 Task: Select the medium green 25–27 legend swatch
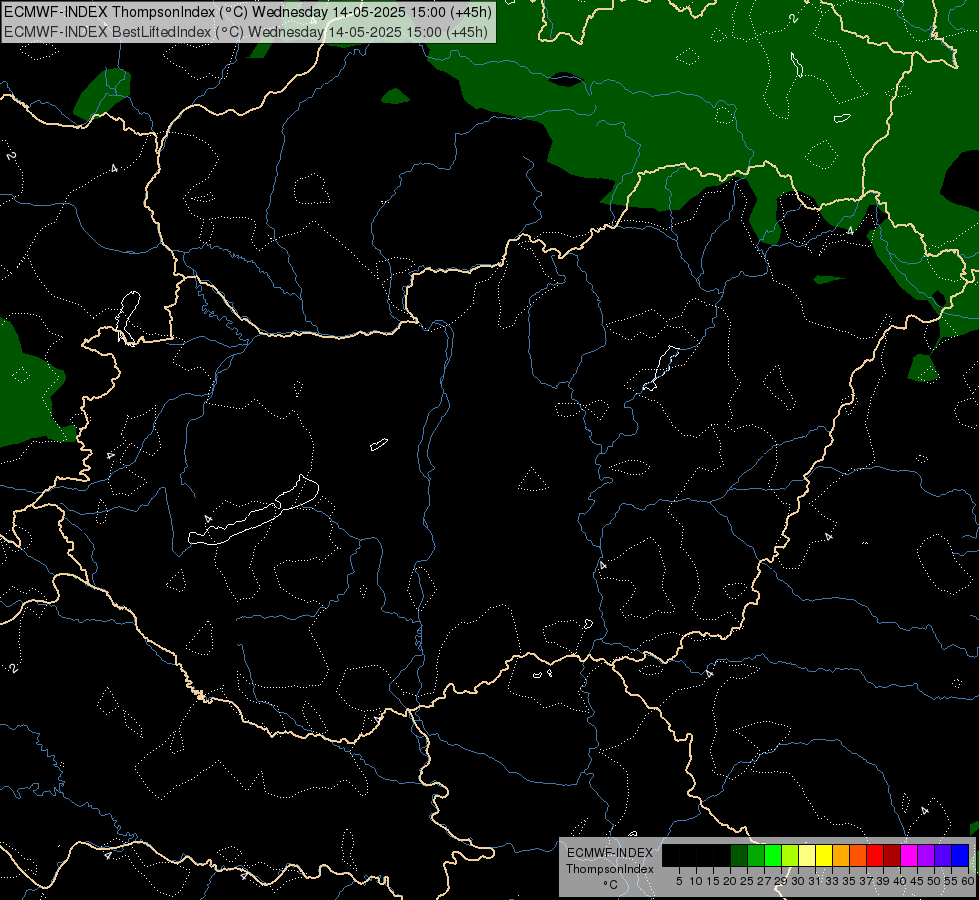coord(756,855)
